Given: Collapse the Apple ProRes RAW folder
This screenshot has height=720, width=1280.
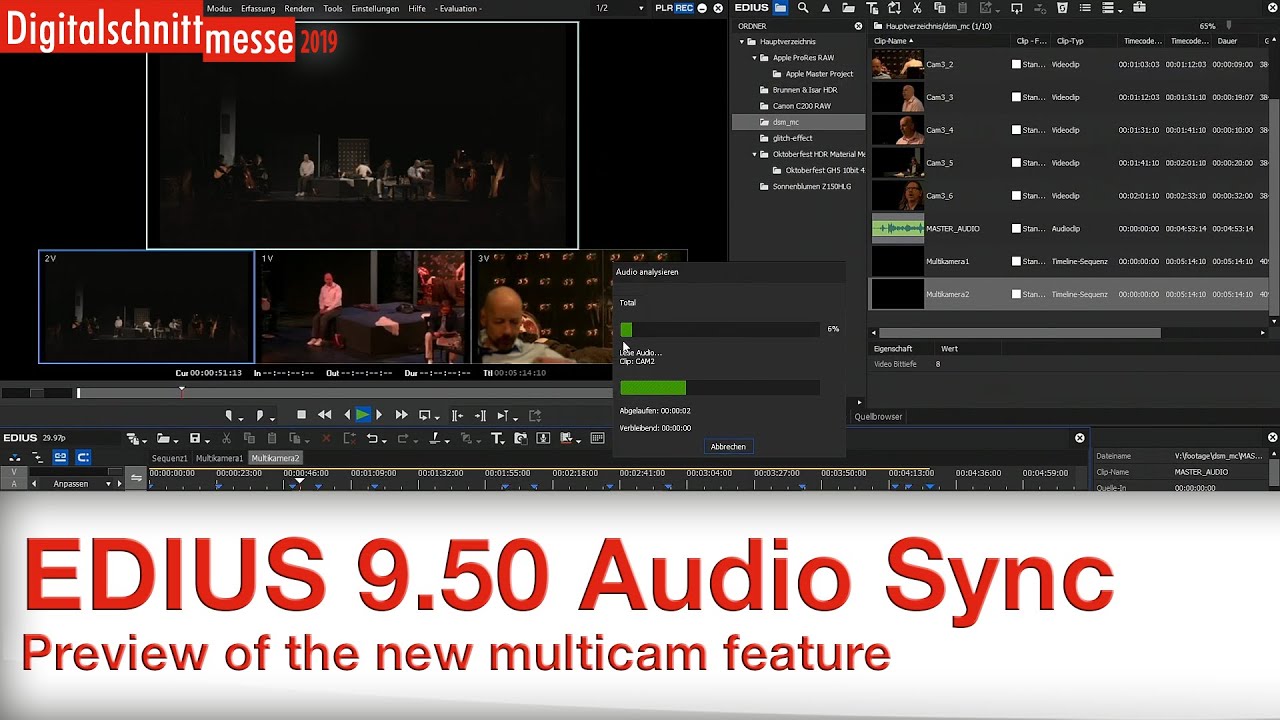Looking at the screenshot, I should (x=755, y=58).
